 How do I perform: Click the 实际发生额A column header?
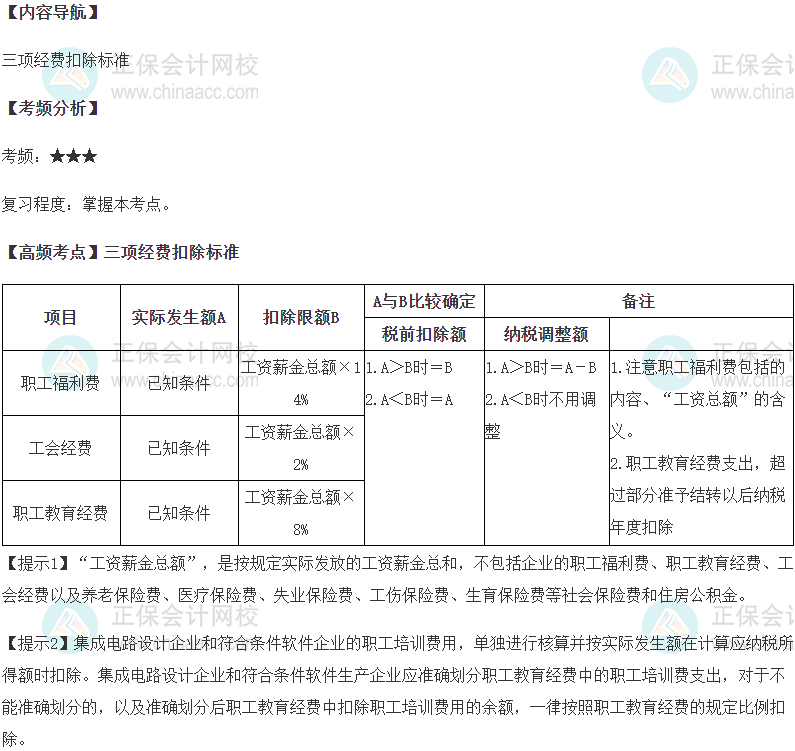(179, 317)
